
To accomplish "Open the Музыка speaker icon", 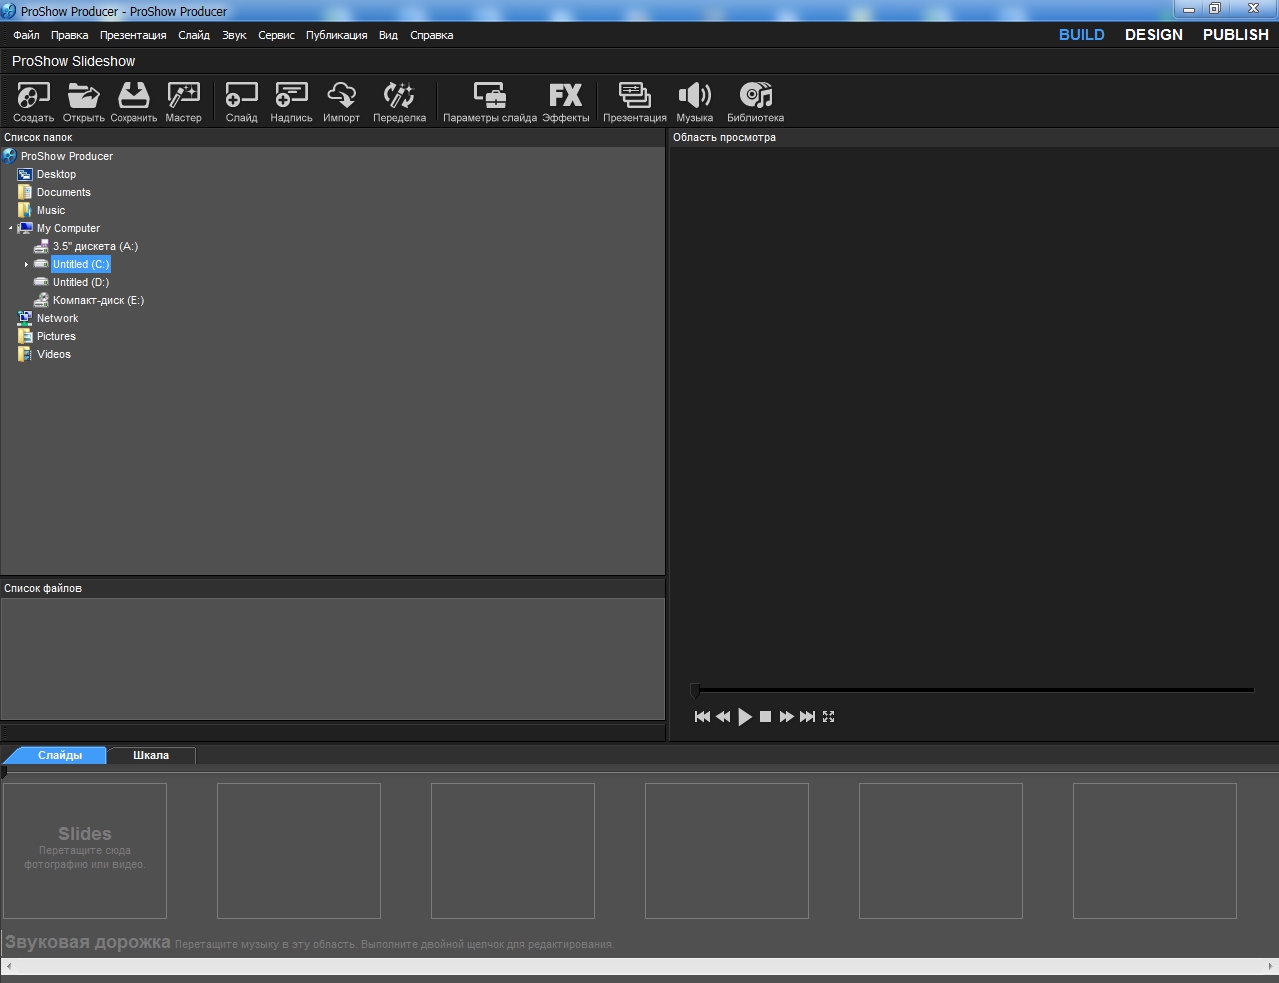I will (694, 102).
